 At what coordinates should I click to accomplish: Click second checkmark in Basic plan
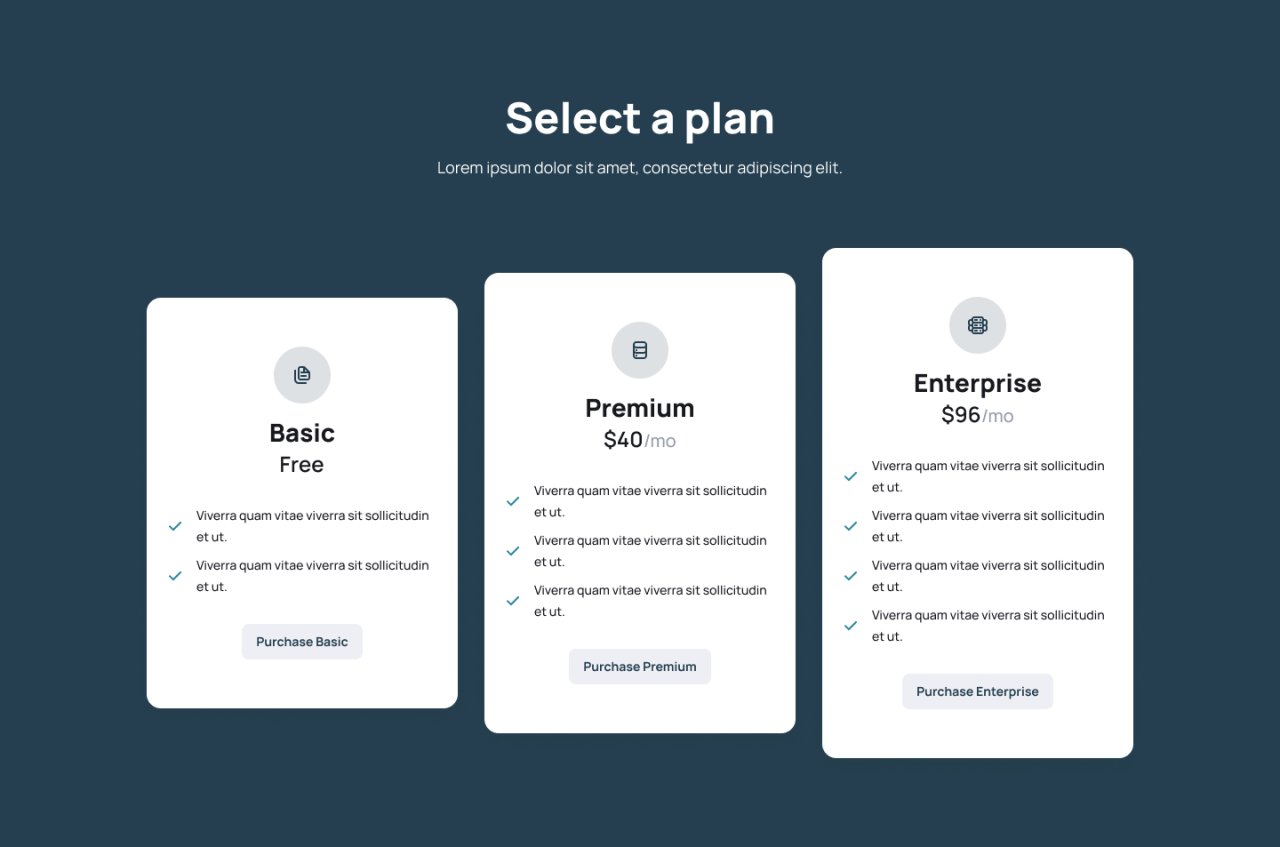175,576
